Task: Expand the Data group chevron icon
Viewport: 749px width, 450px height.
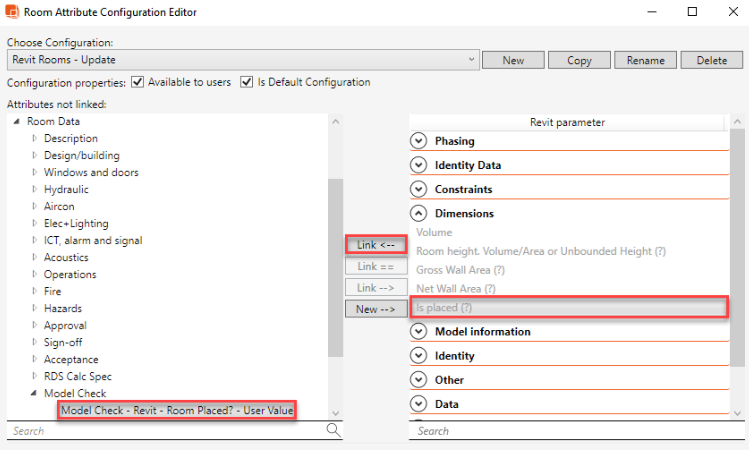Action: pyautogui.click(x=419, y=404)
